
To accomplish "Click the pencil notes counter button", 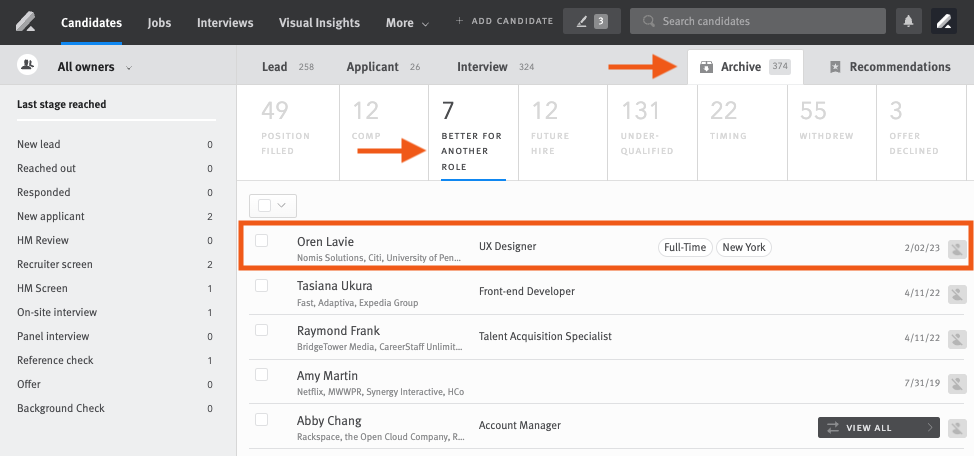I will pyautogui.click(x=591, y=21).
